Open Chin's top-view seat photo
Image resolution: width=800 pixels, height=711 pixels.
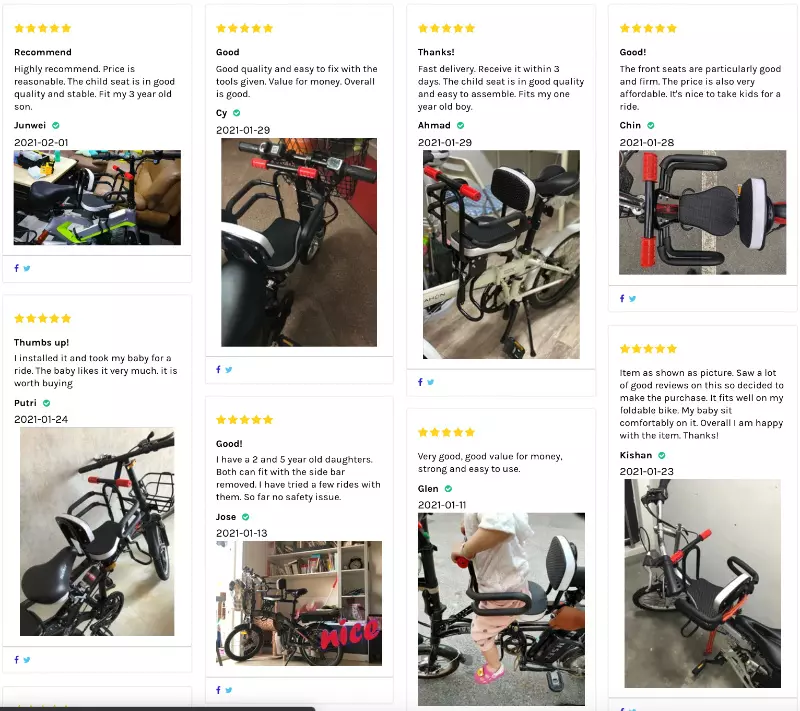tap(703, 212)
